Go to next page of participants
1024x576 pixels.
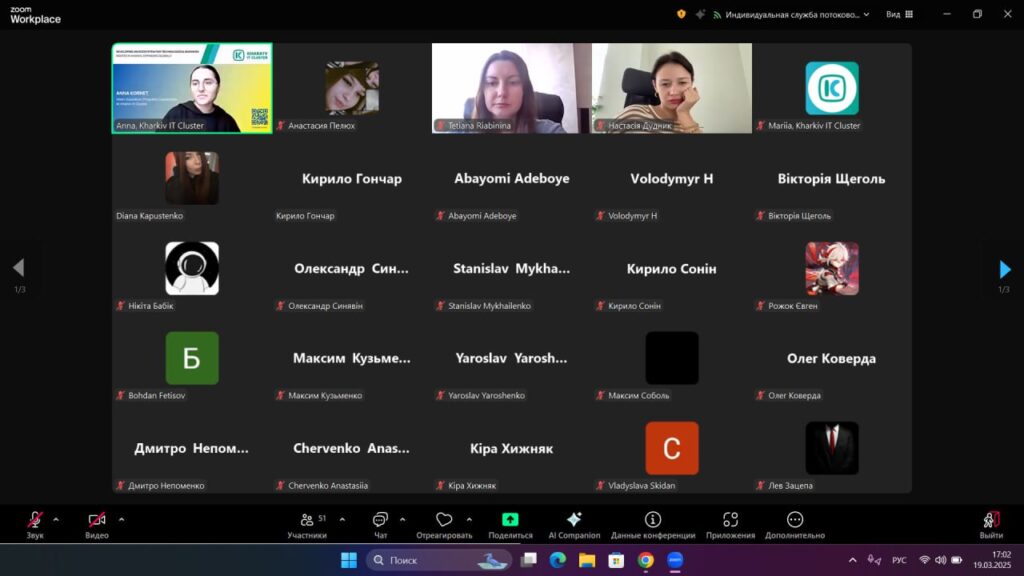1004,269
